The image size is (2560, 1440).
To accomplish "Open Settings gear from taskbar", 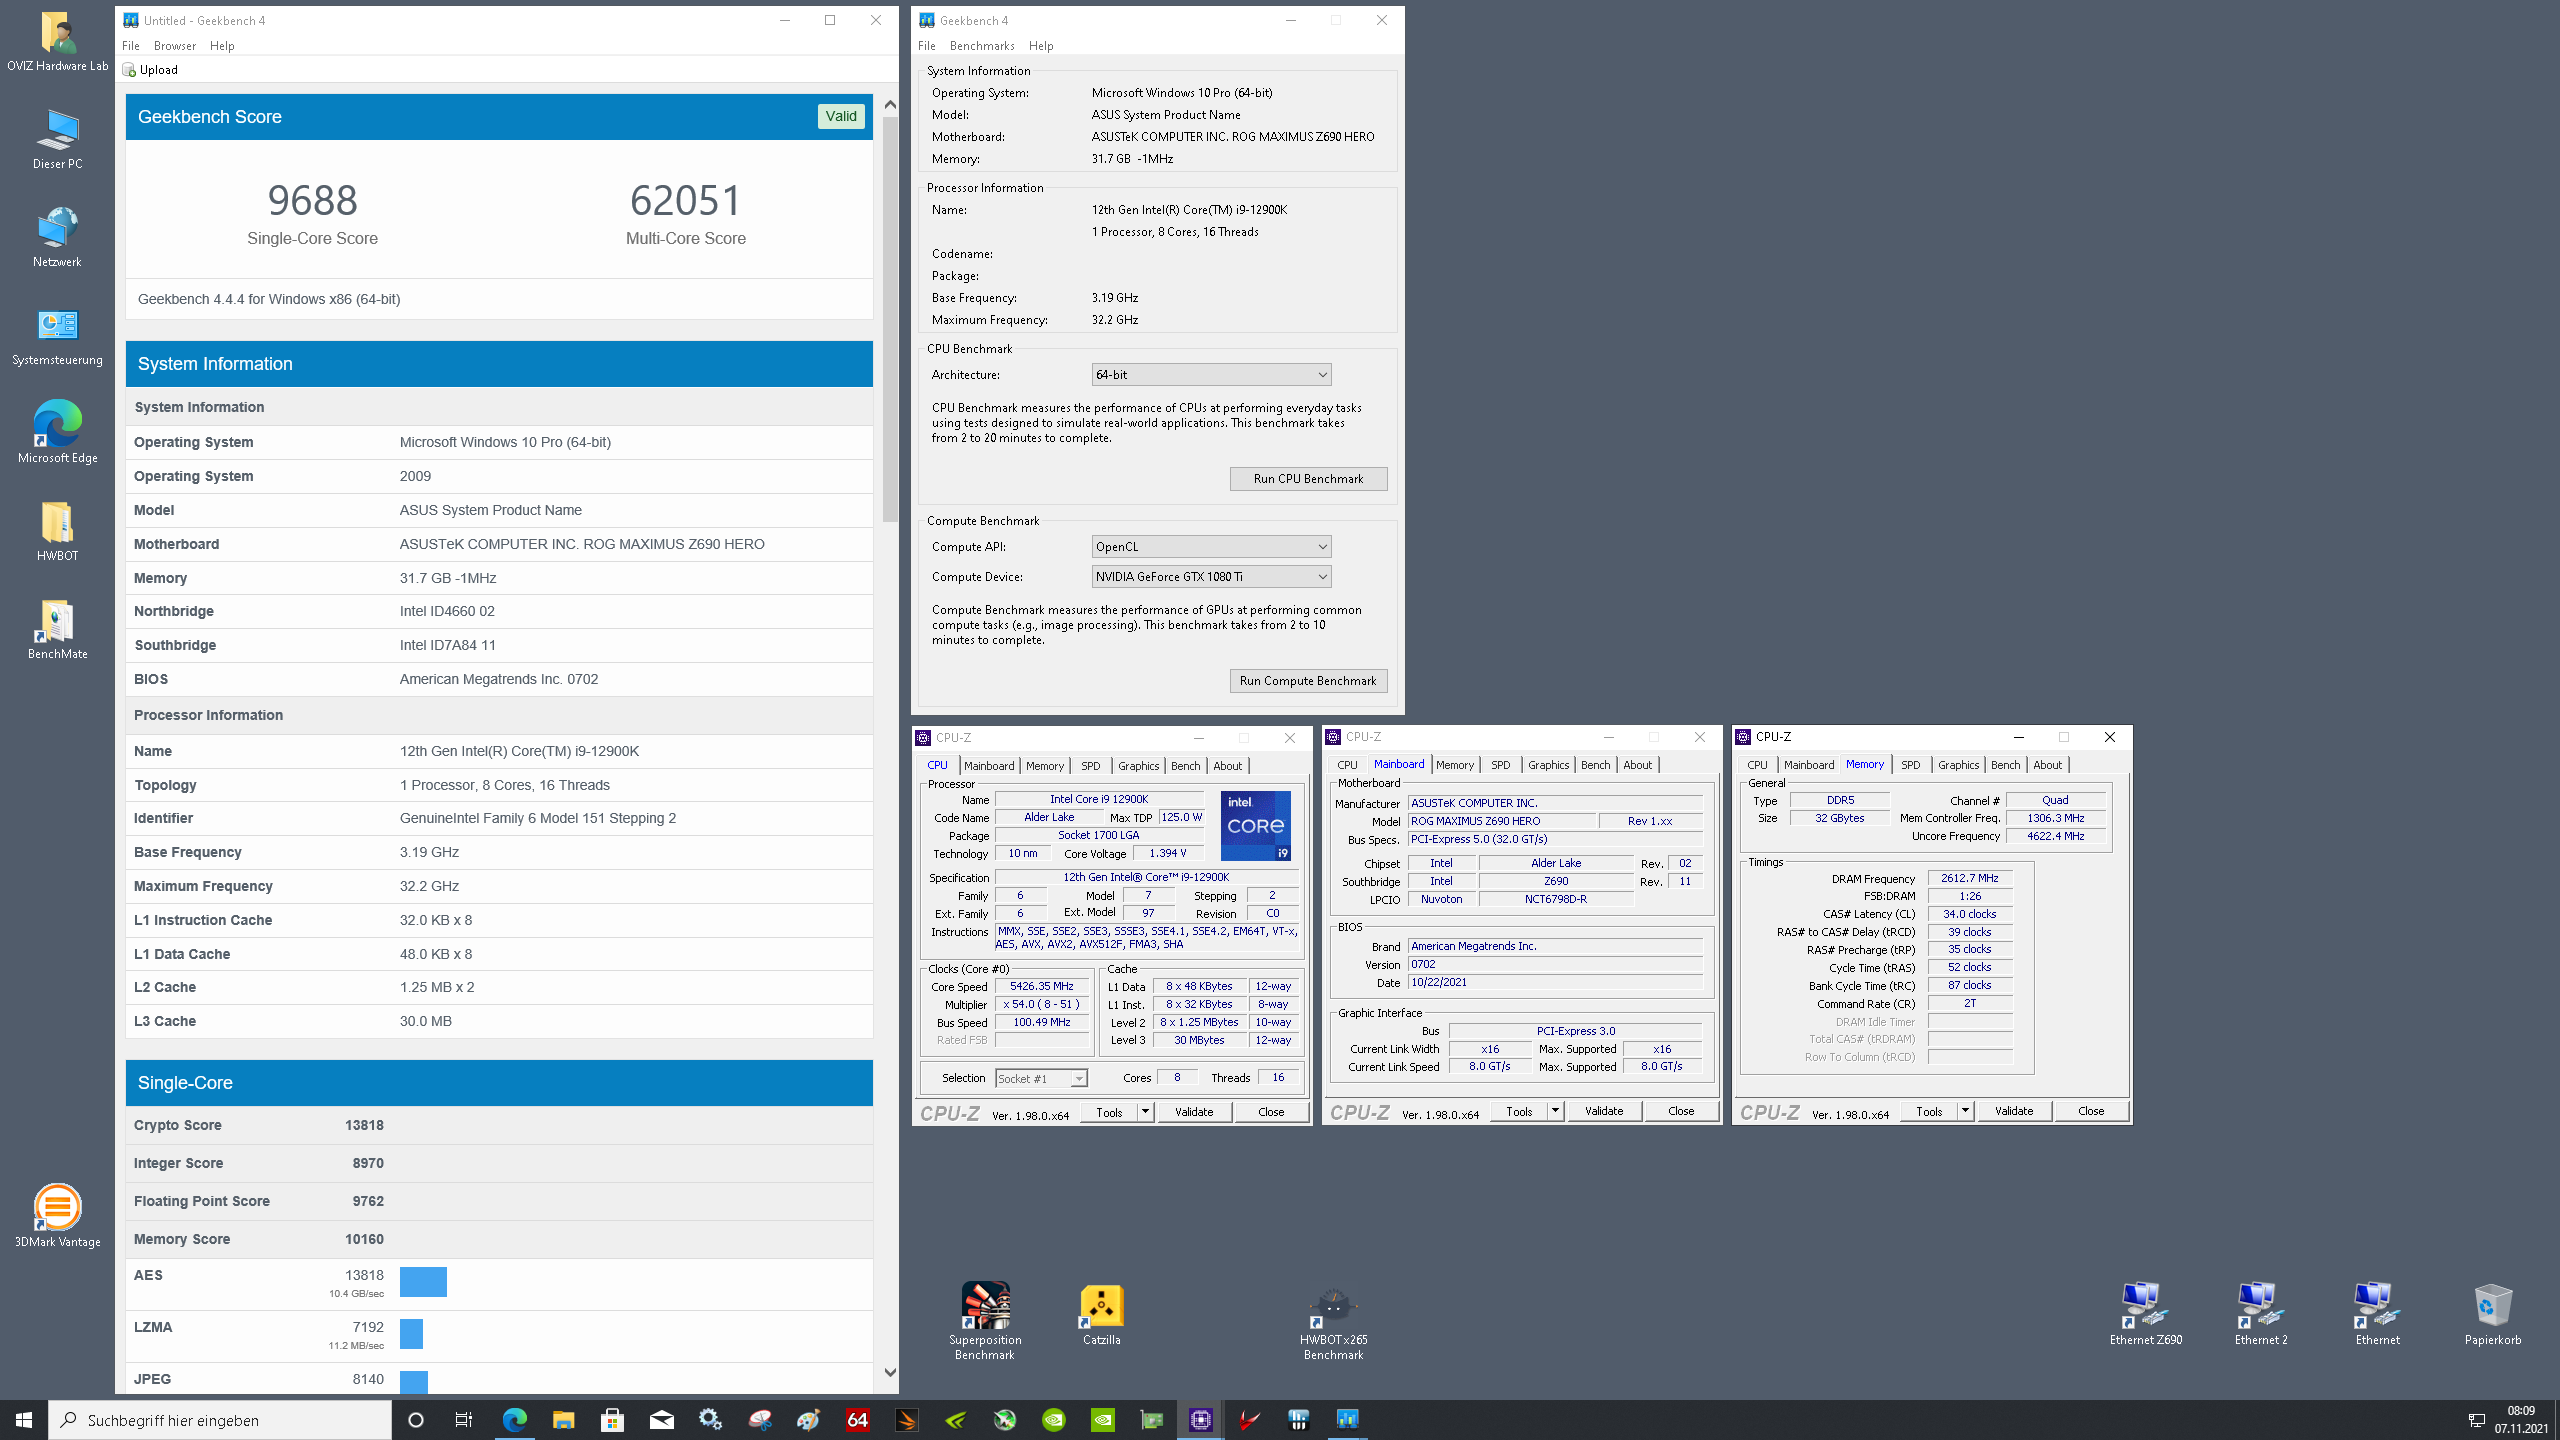I will coord(710,1420).
